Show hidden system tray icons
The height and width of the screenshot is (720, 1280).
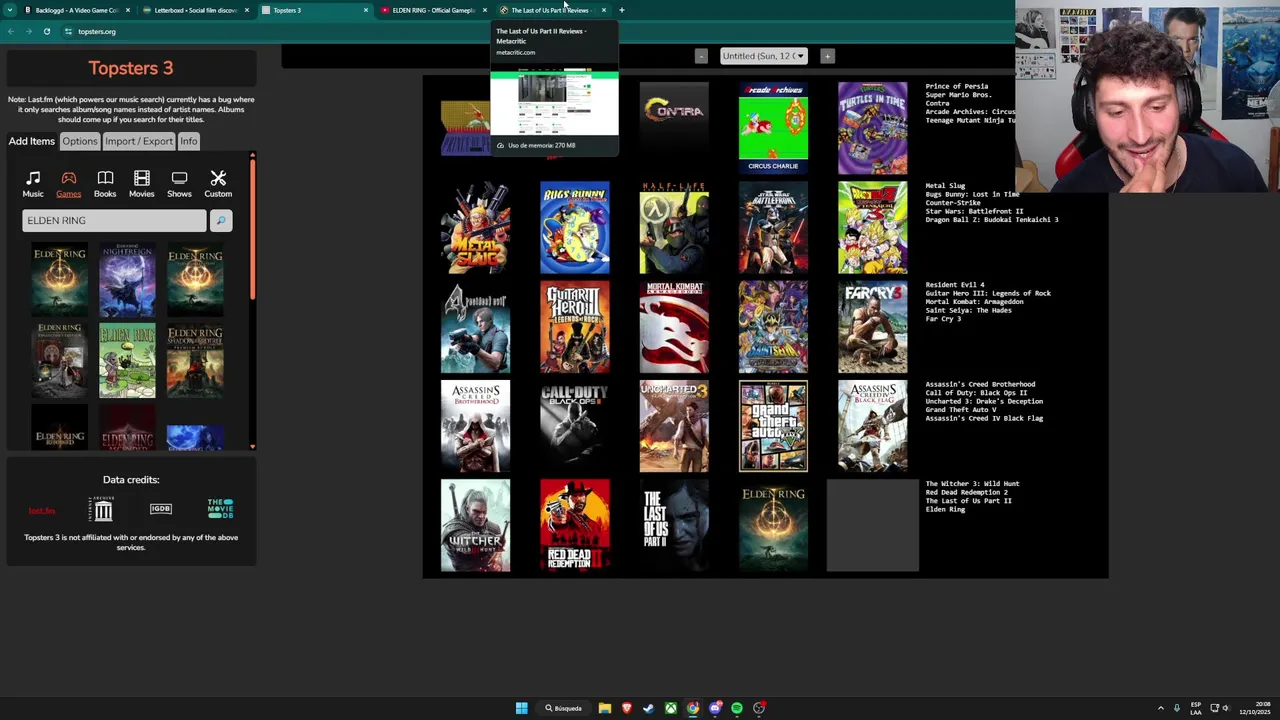coord(1161,708)
